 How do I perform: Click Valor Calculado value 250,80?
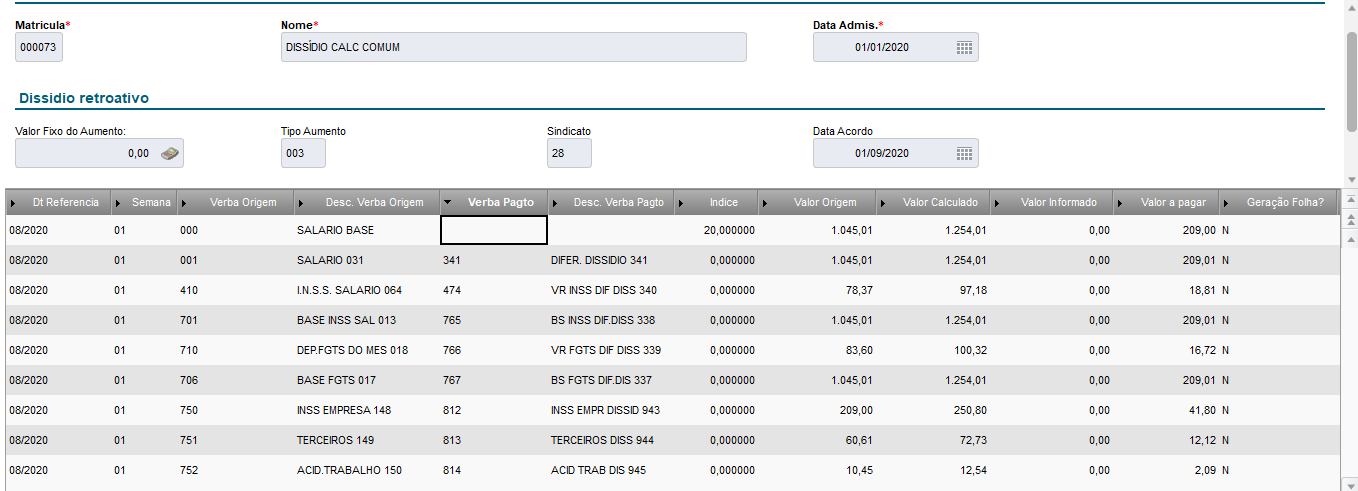coord(968,410)
